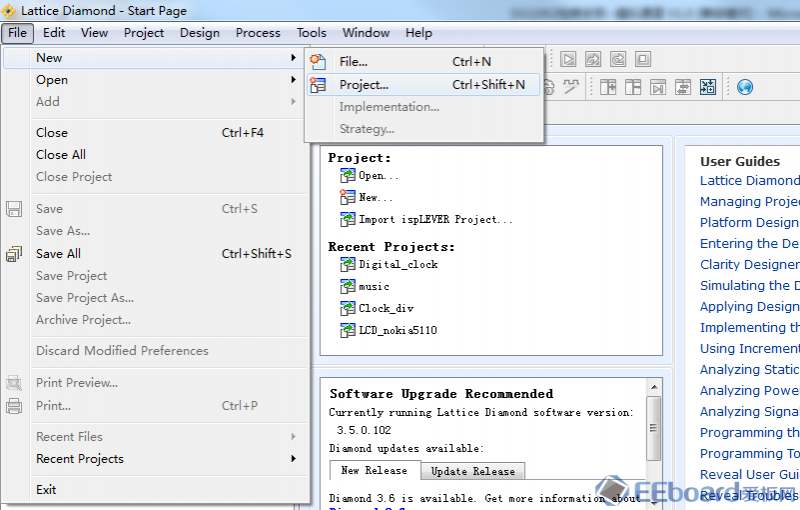
Task: Click Import ispLEVER Project... link
Action: [x=436, y=219]
